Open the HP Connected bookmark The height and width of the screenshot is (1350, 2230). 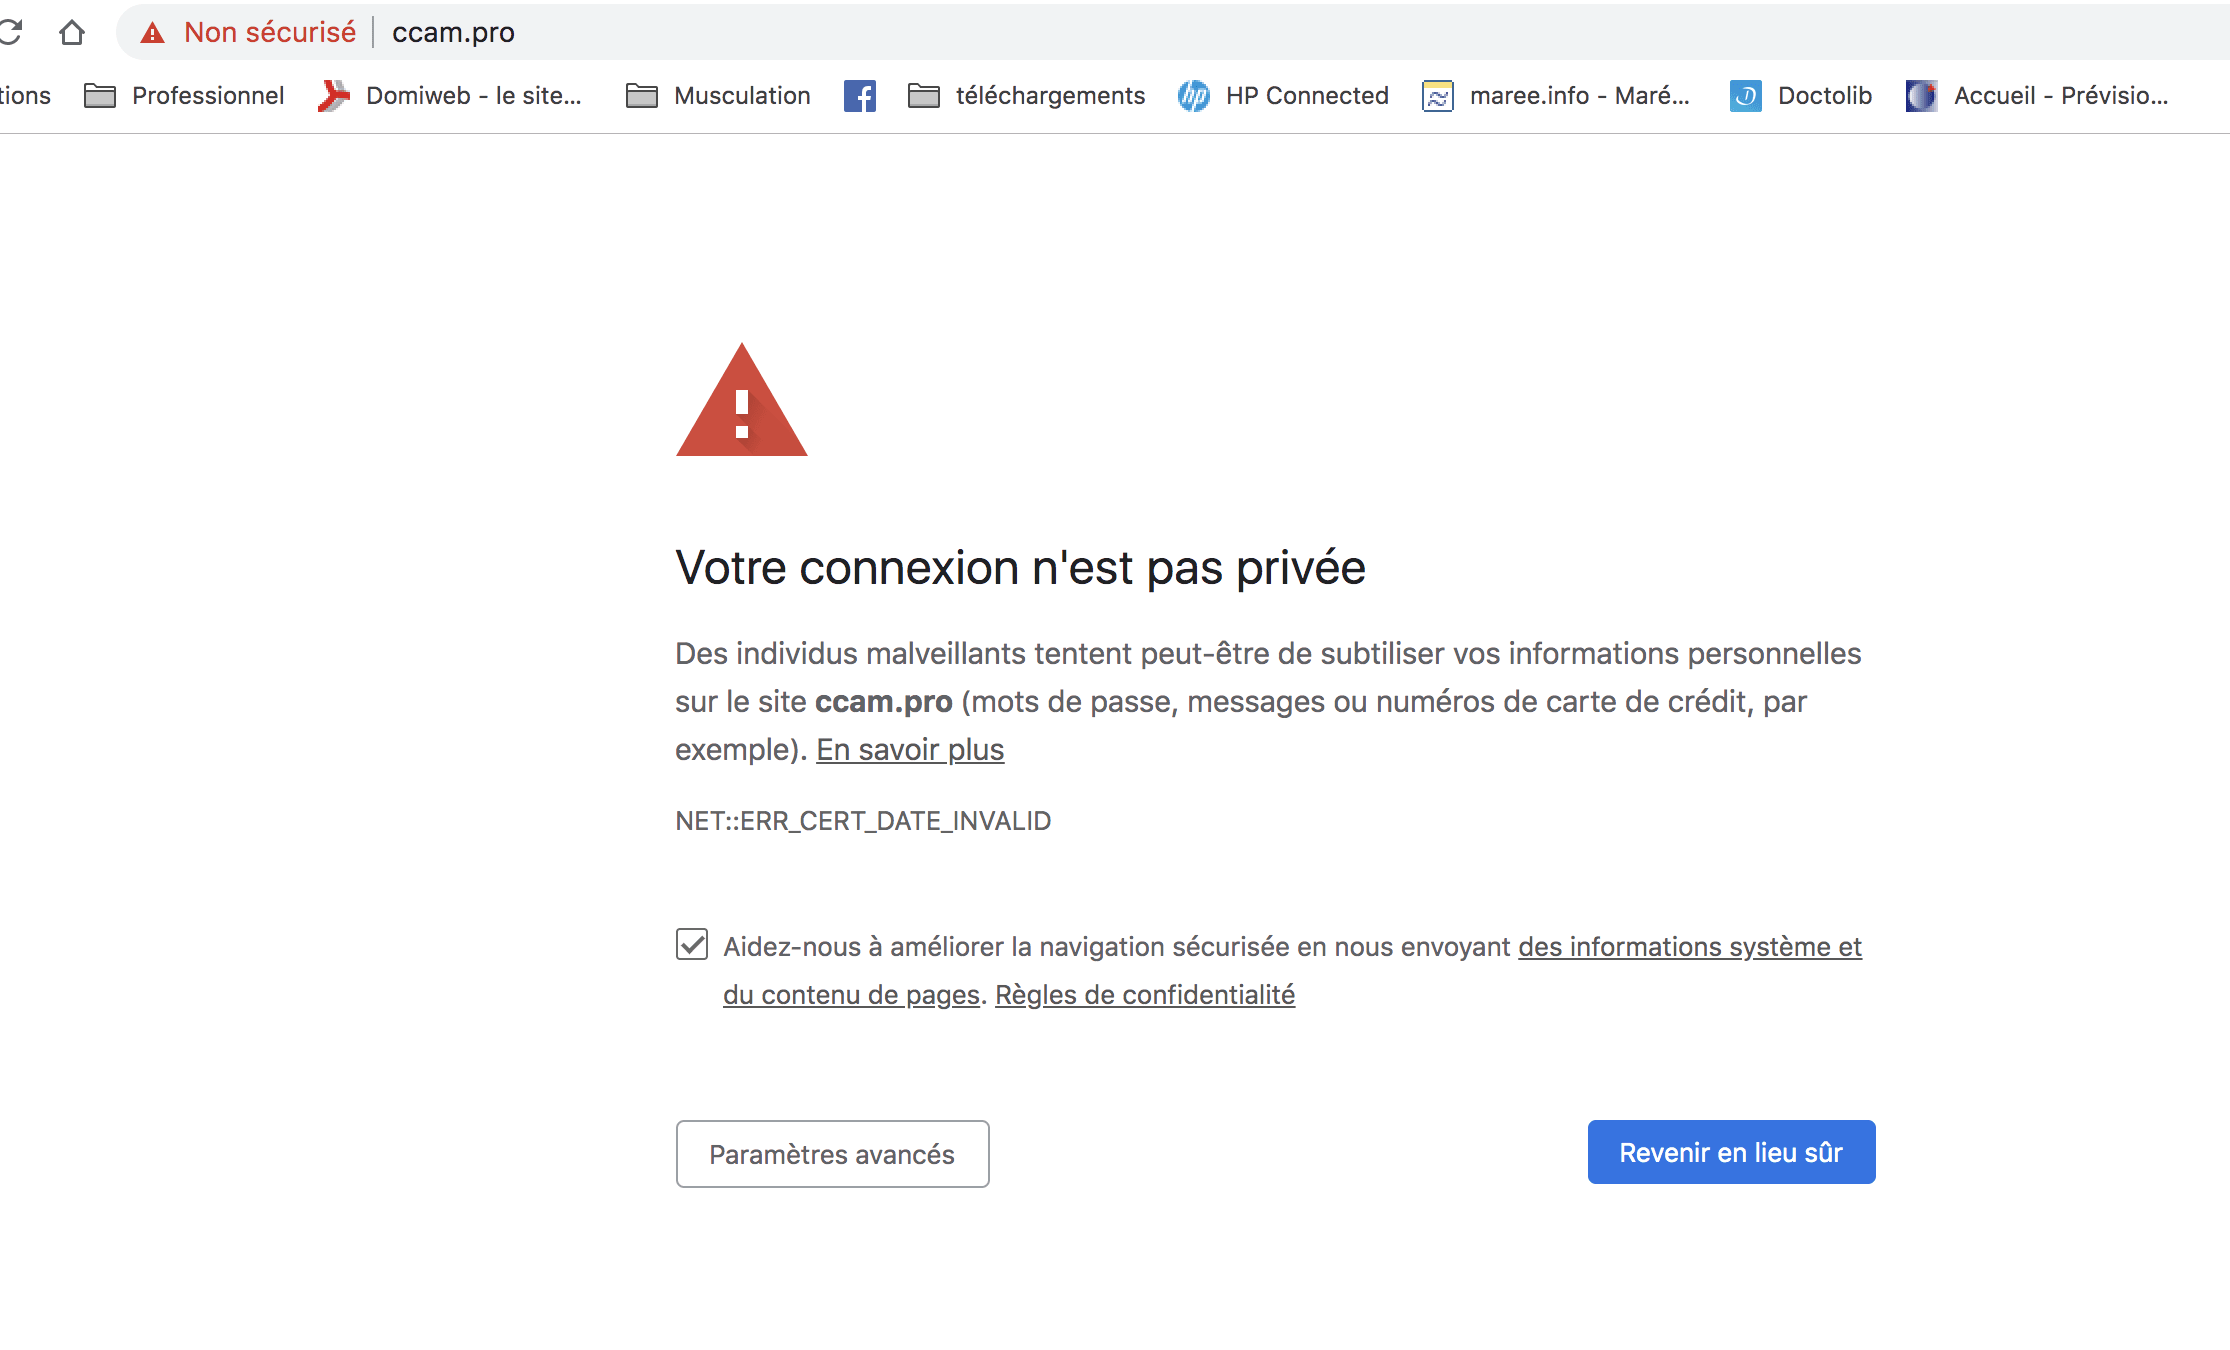coord(1283,96)
